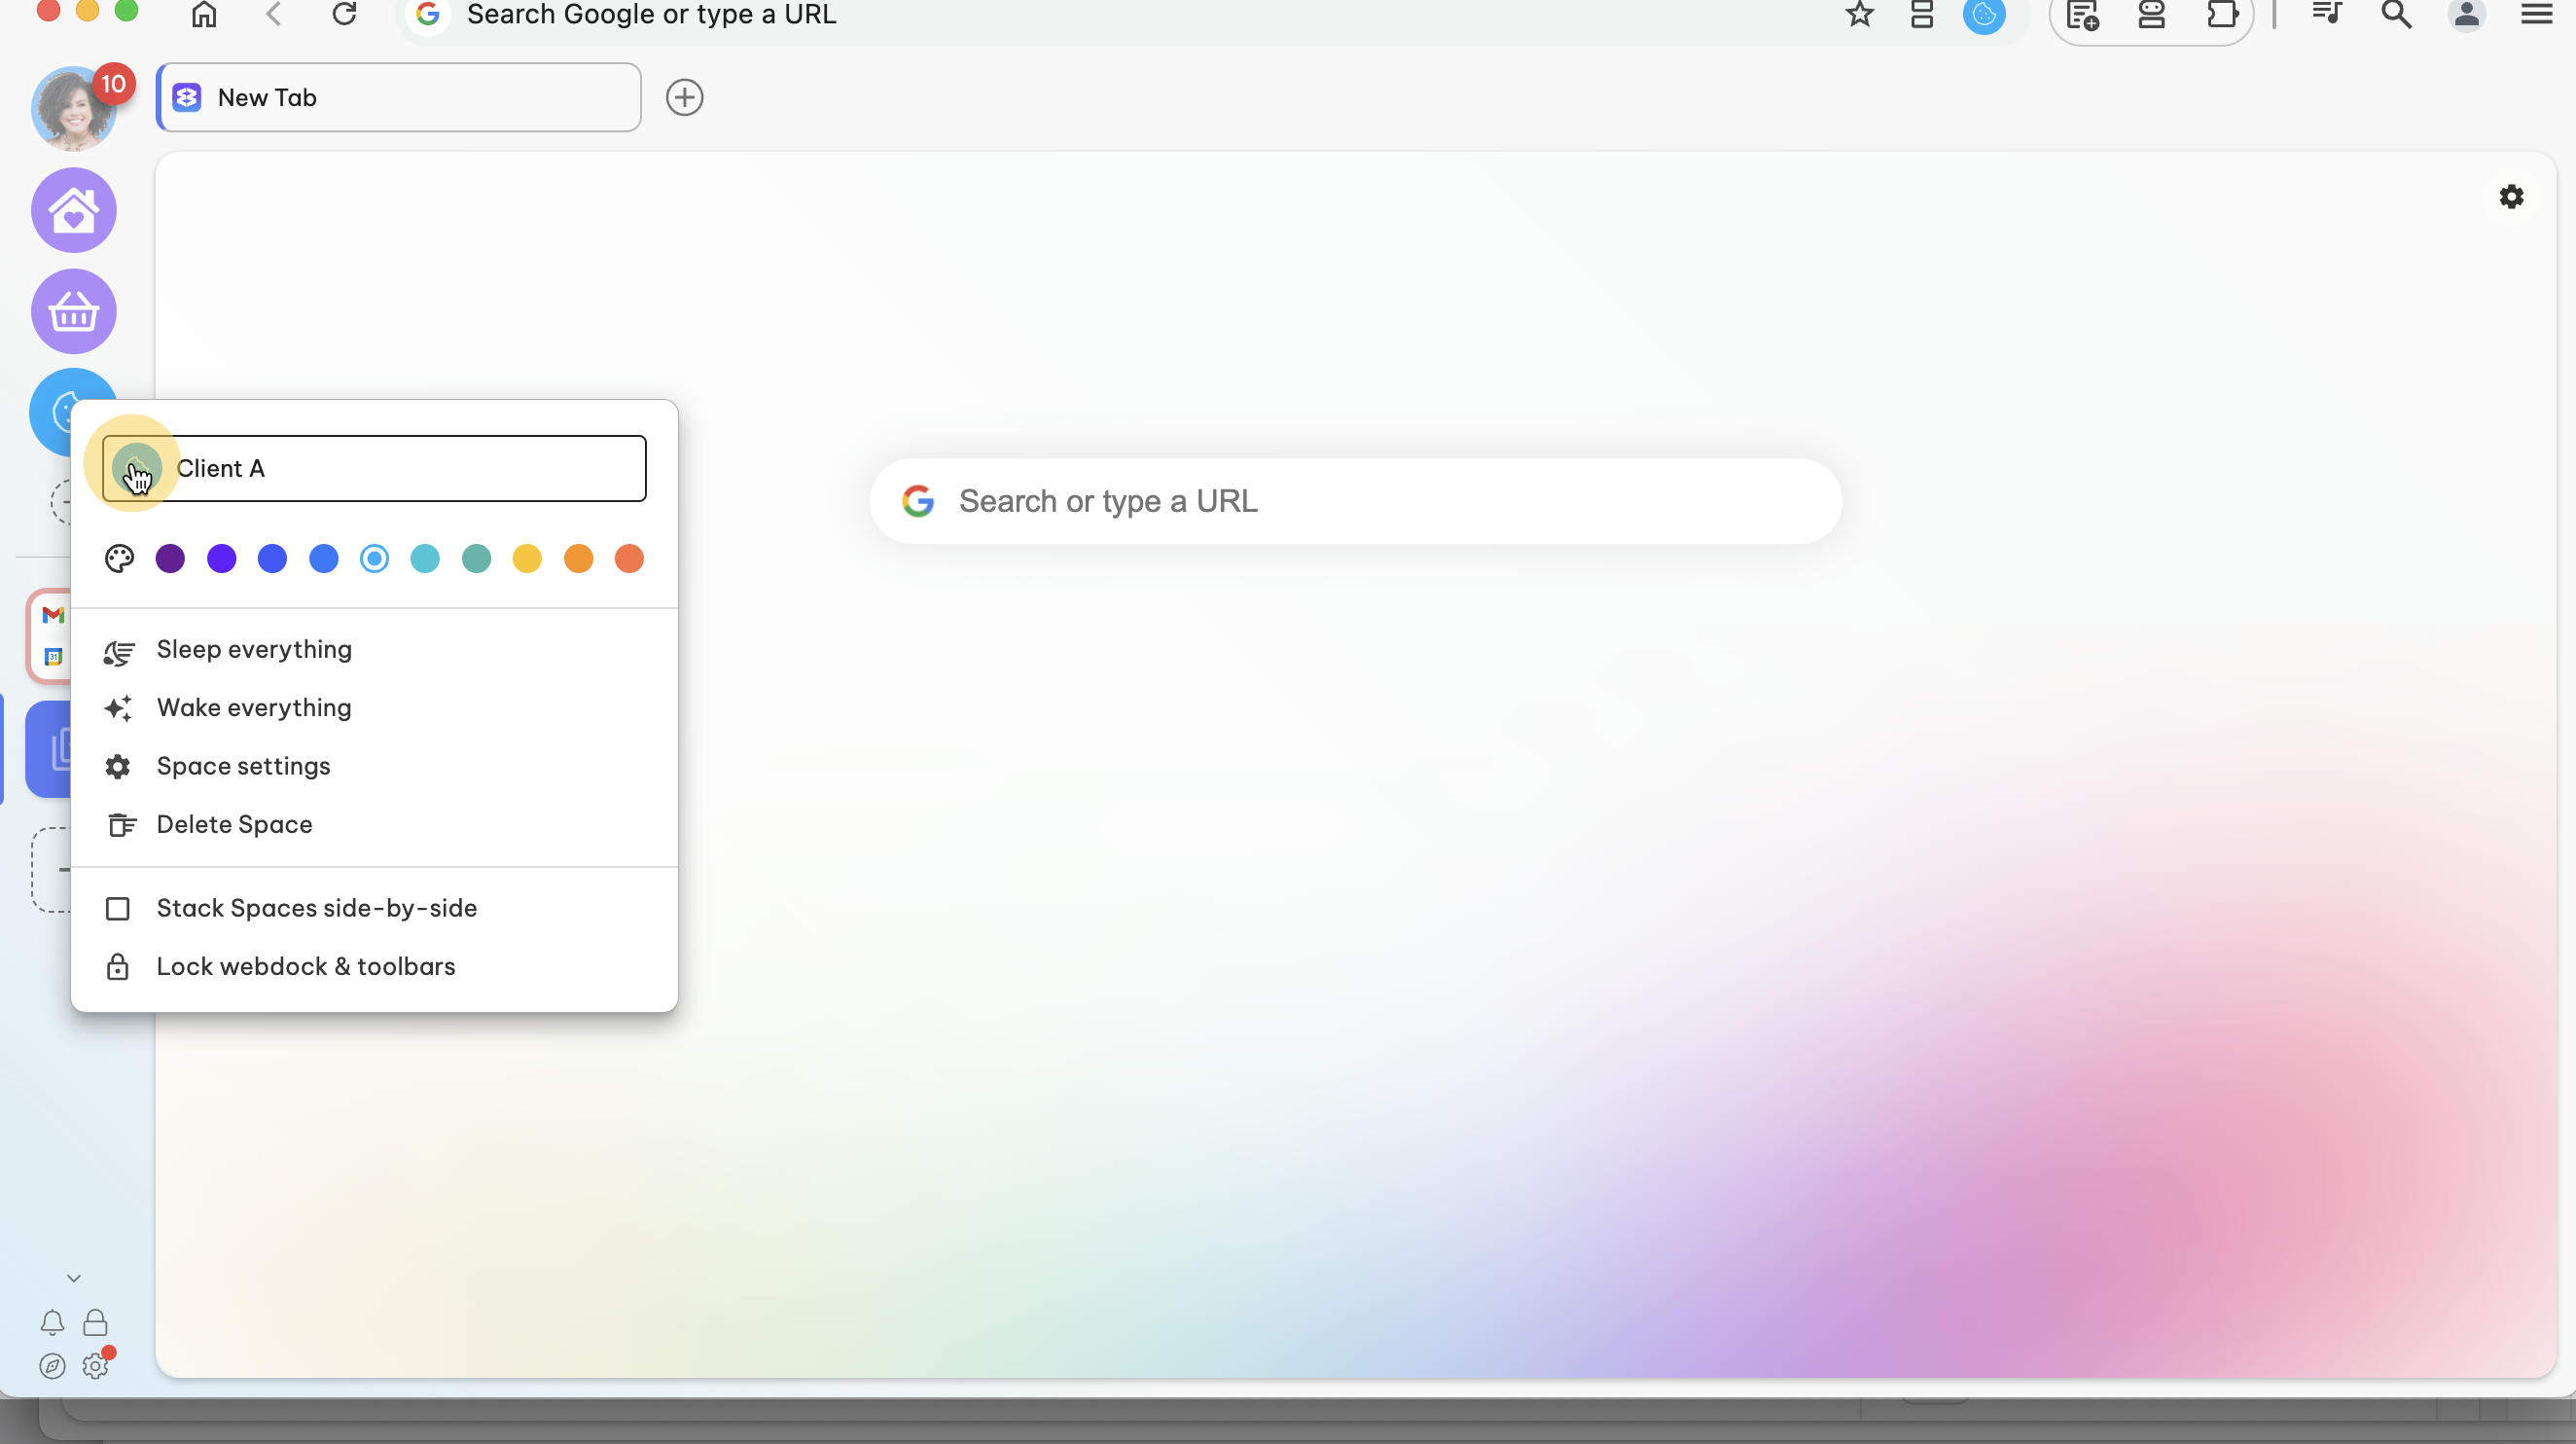Expand the sidebar chevron down arrow
The image size is (2576, 1444).
(74, 1278)
